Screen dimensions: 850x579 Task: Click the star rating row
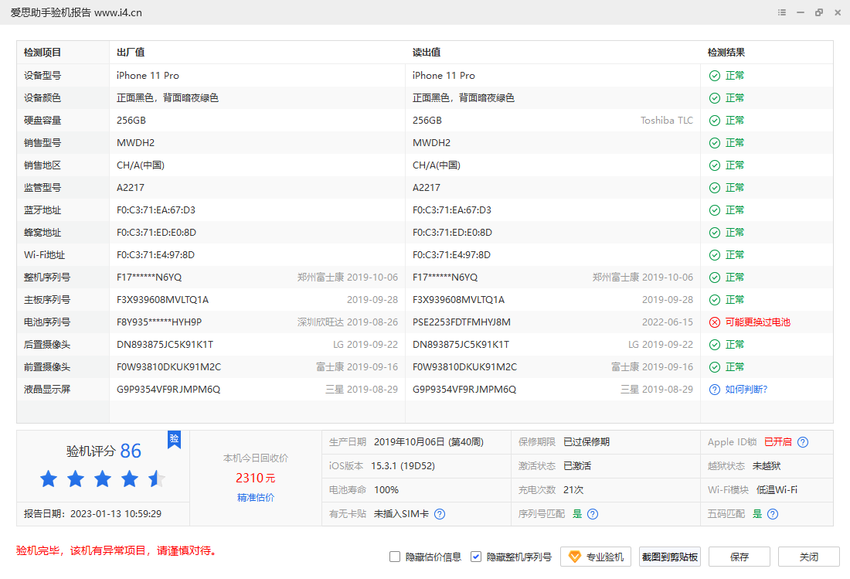(x=102, y=479)
